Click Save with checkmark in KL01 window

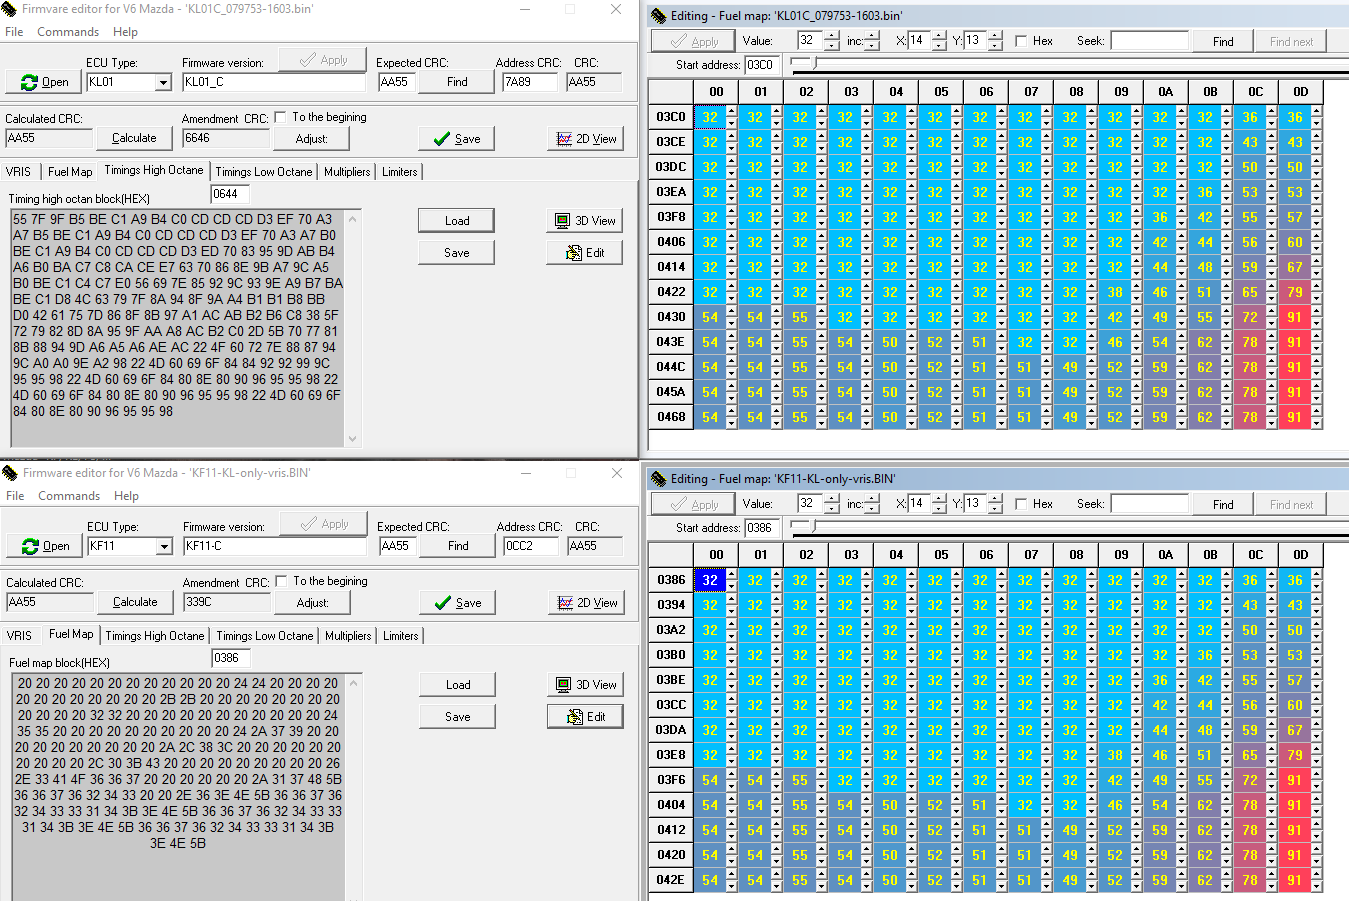pos(456,139)
